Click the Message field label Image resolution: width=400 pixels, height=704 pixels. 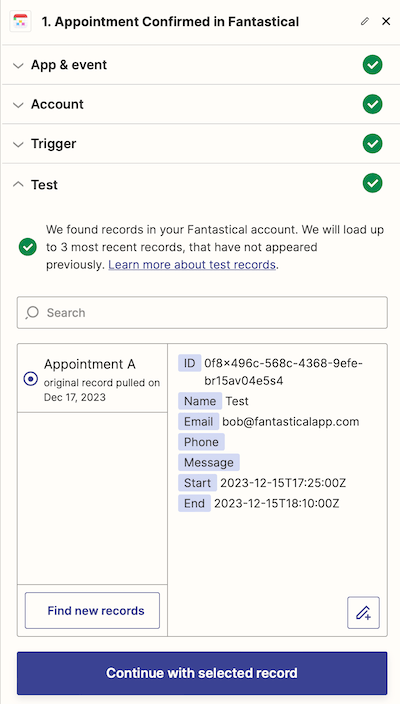point(209,462)
